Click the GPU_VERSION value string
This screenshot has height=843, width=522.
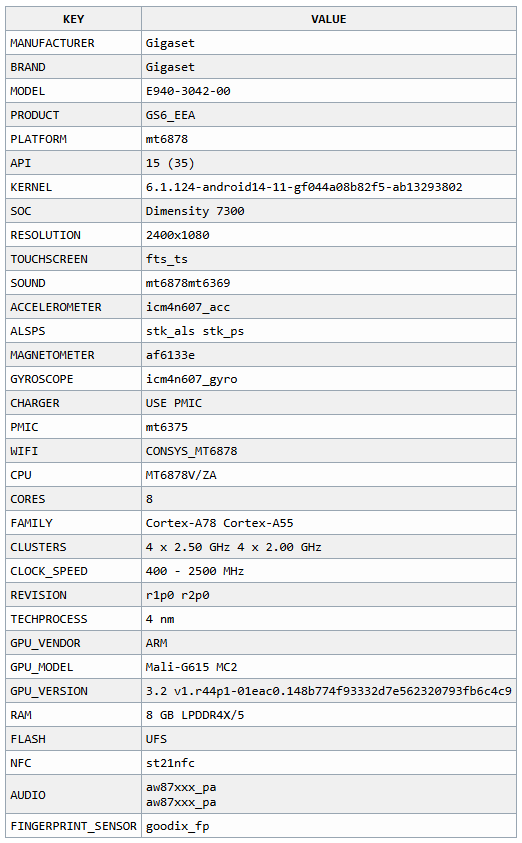point(328,691)
